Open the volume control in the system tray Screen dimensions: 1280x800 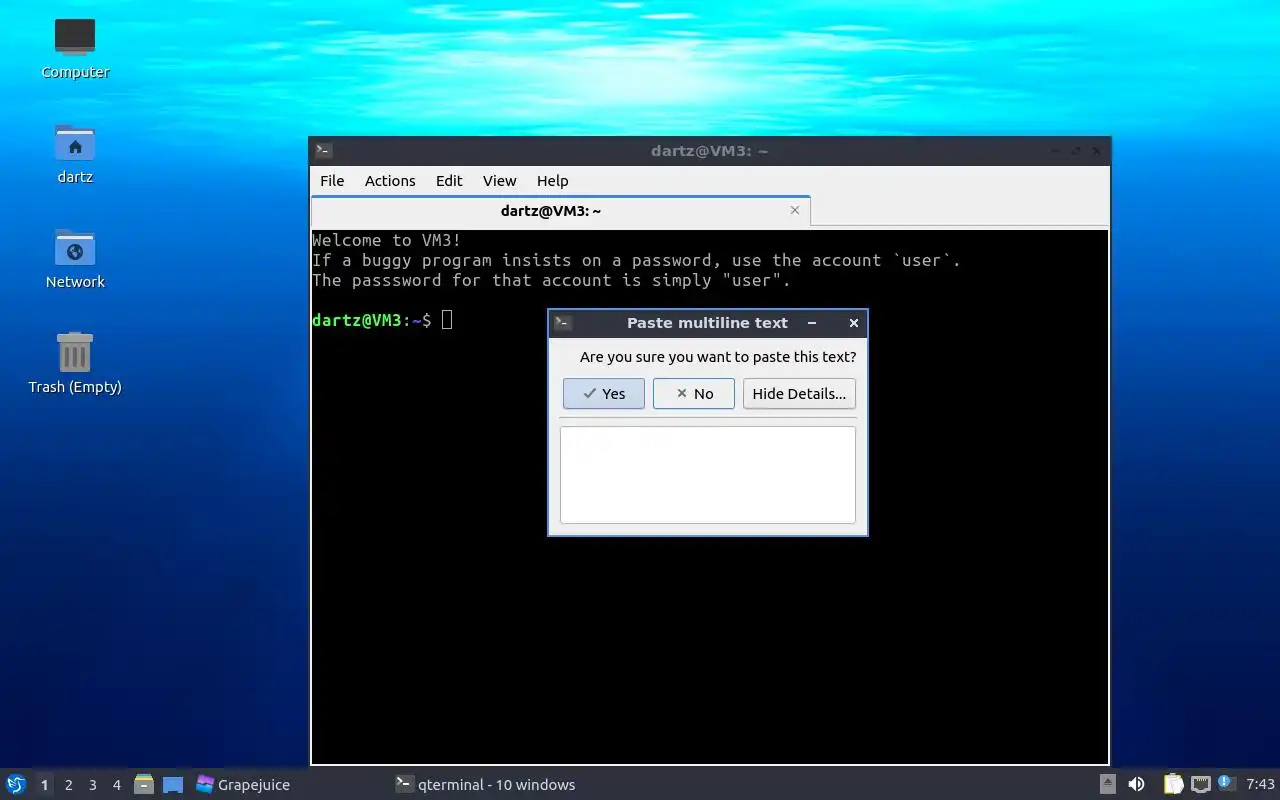(1136, 784)
